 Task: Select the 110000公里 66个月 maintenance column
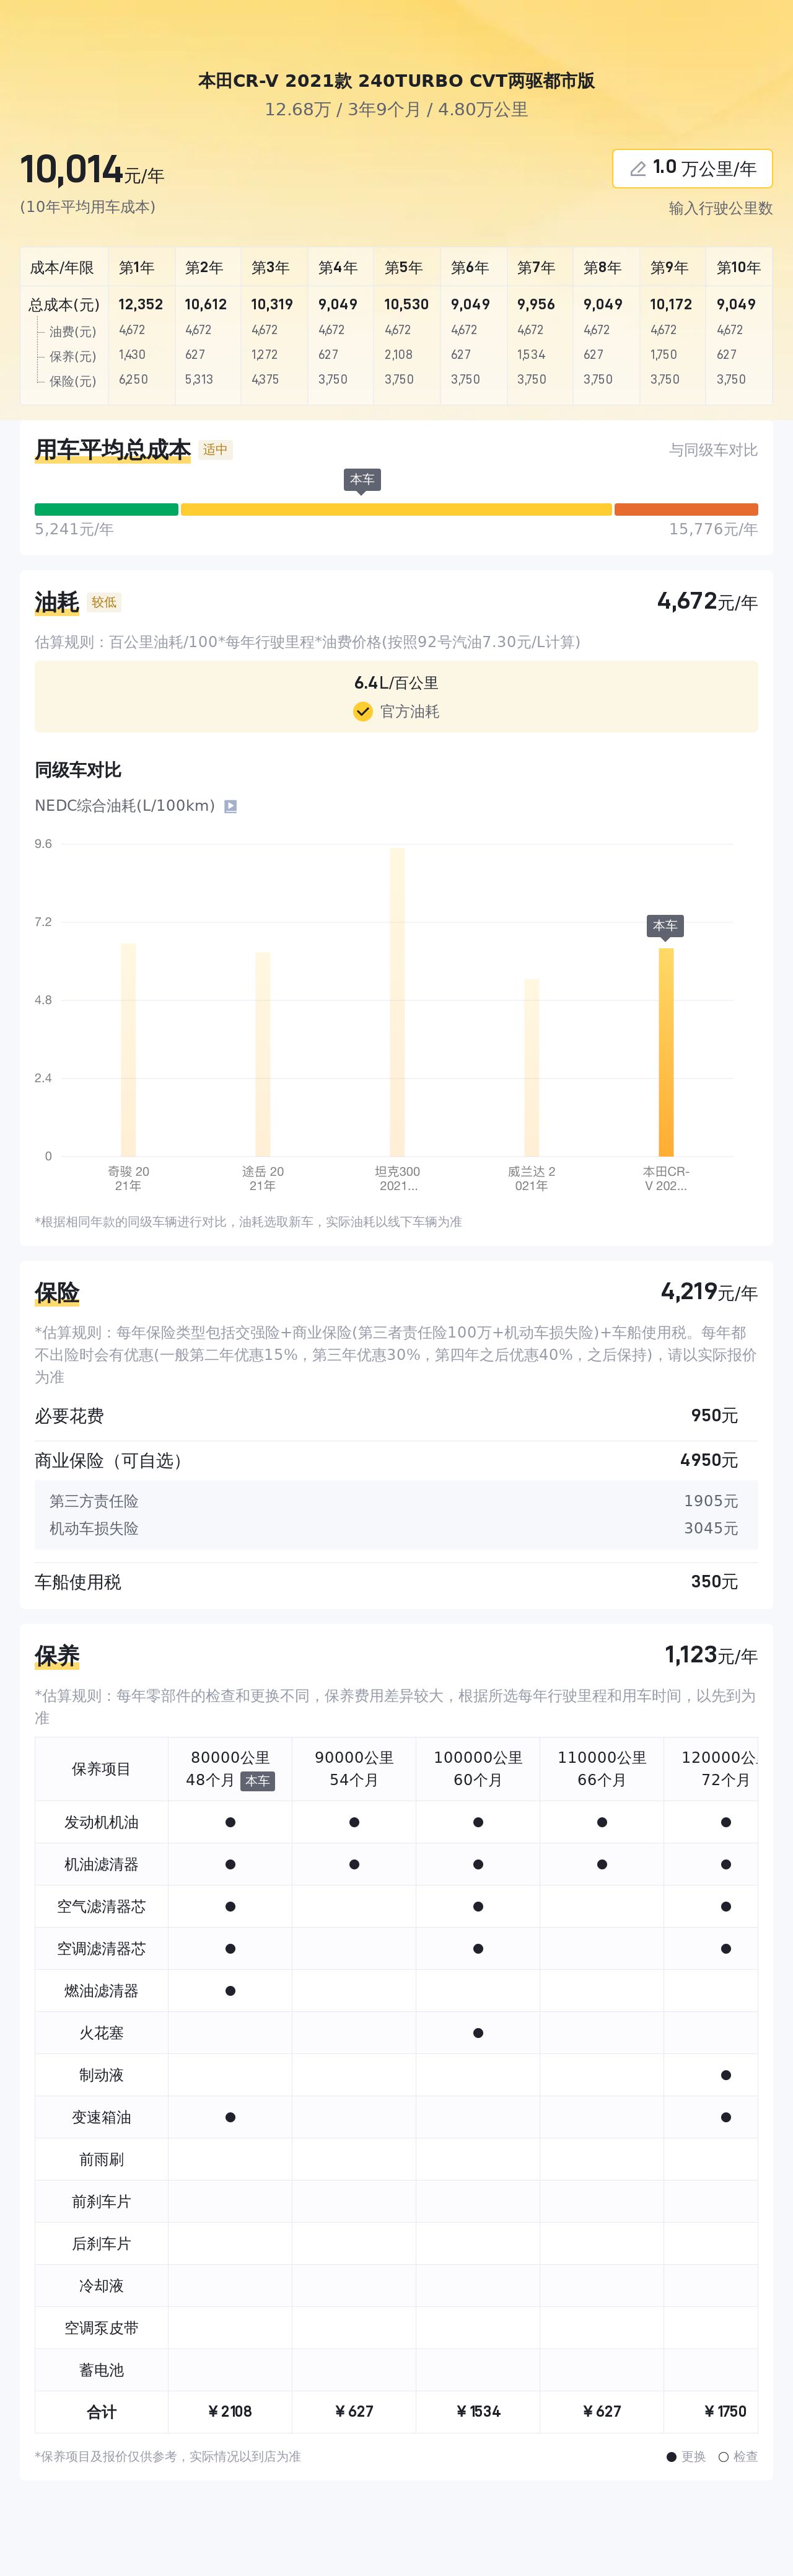click(x=602, y=1768)
